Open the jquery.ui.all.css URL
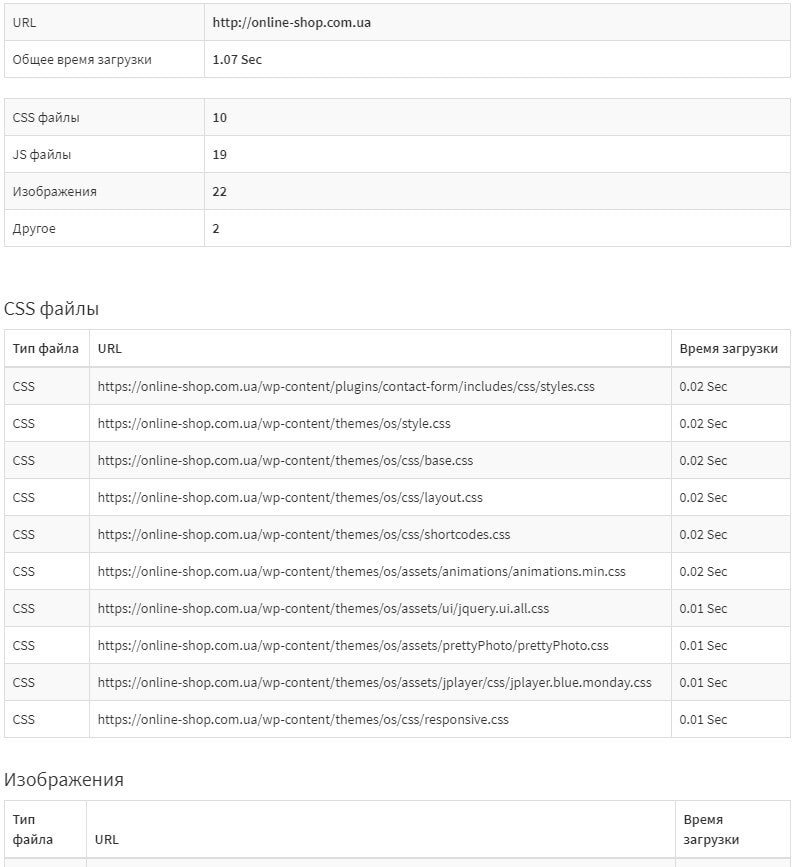The height and width of the screenshot is (867, 797). 323,608
